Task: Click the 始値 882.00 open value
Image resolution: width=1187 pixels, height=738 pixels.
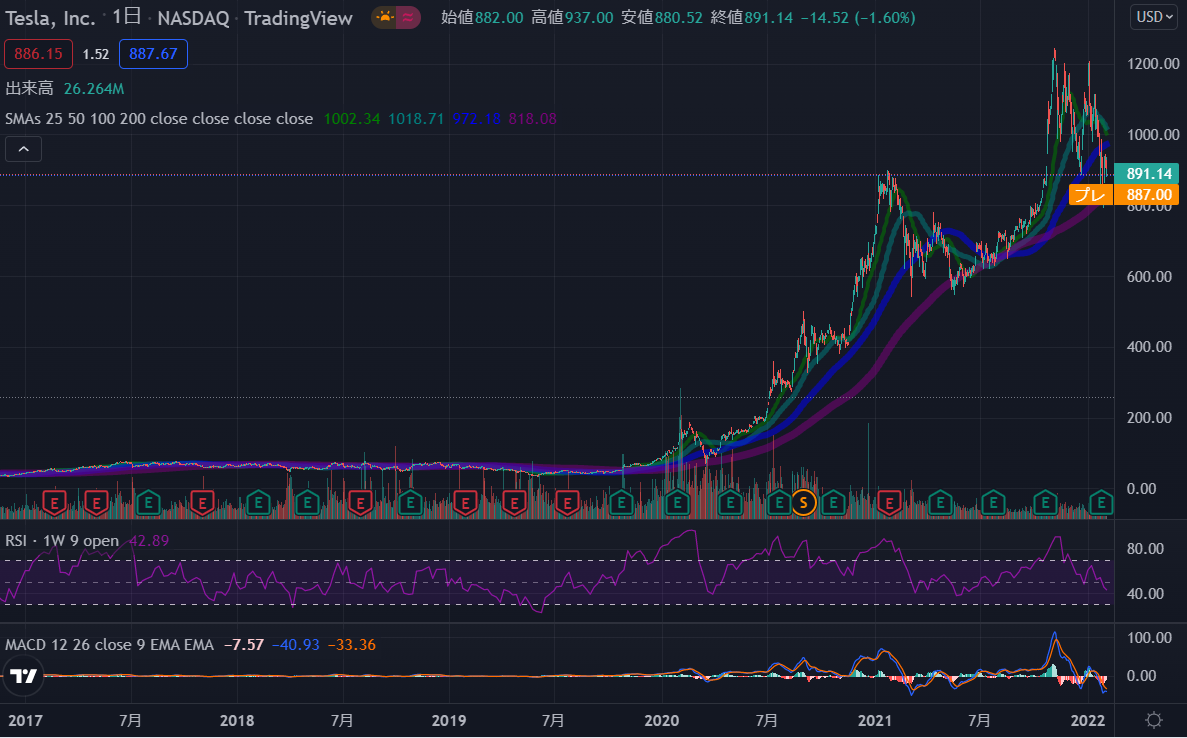Action: coord(482,17)
